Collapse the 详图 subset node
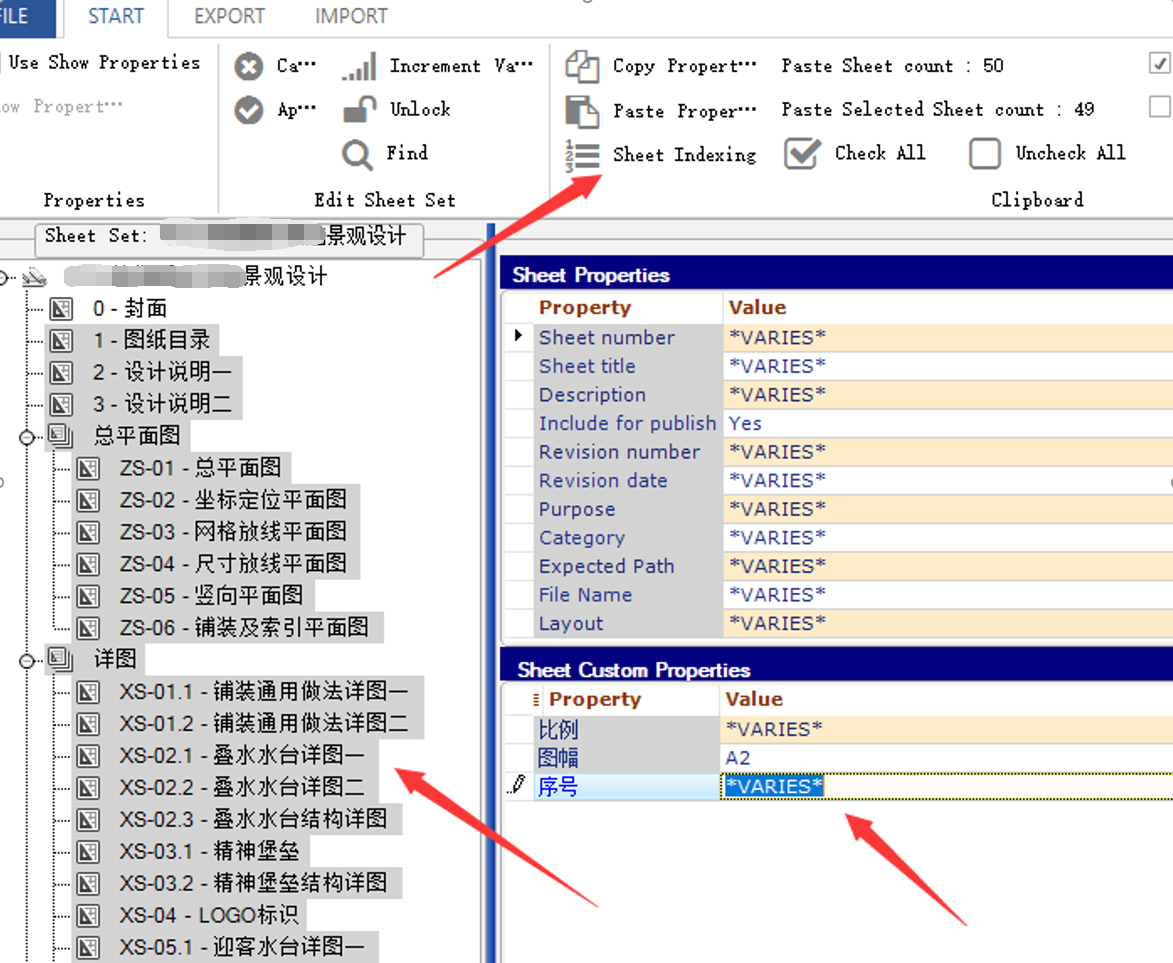 27,660
